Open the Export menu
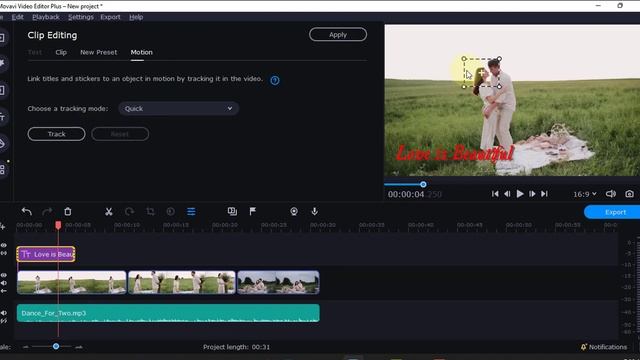This screenshot has height=360, width=640. click(110, 17)
